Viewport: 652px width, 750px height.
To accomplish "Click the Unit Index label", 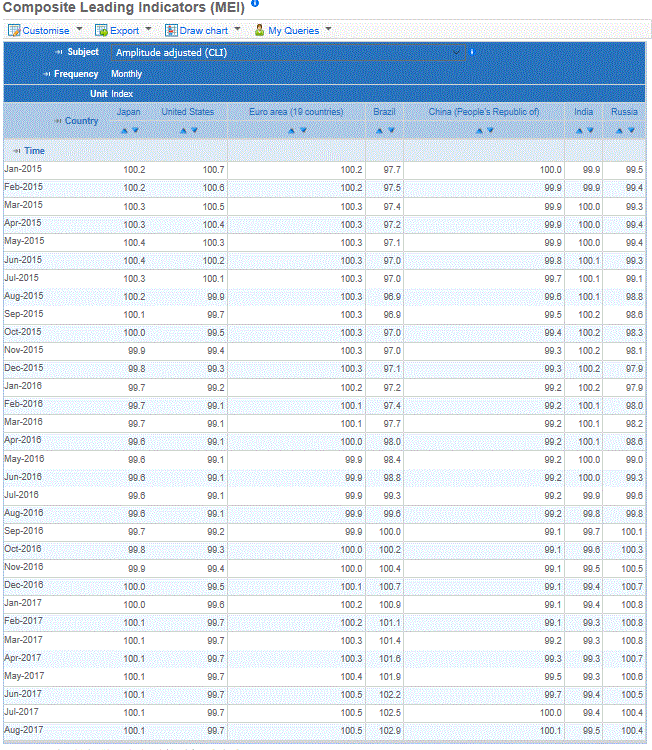I will (x=111, y=94).
